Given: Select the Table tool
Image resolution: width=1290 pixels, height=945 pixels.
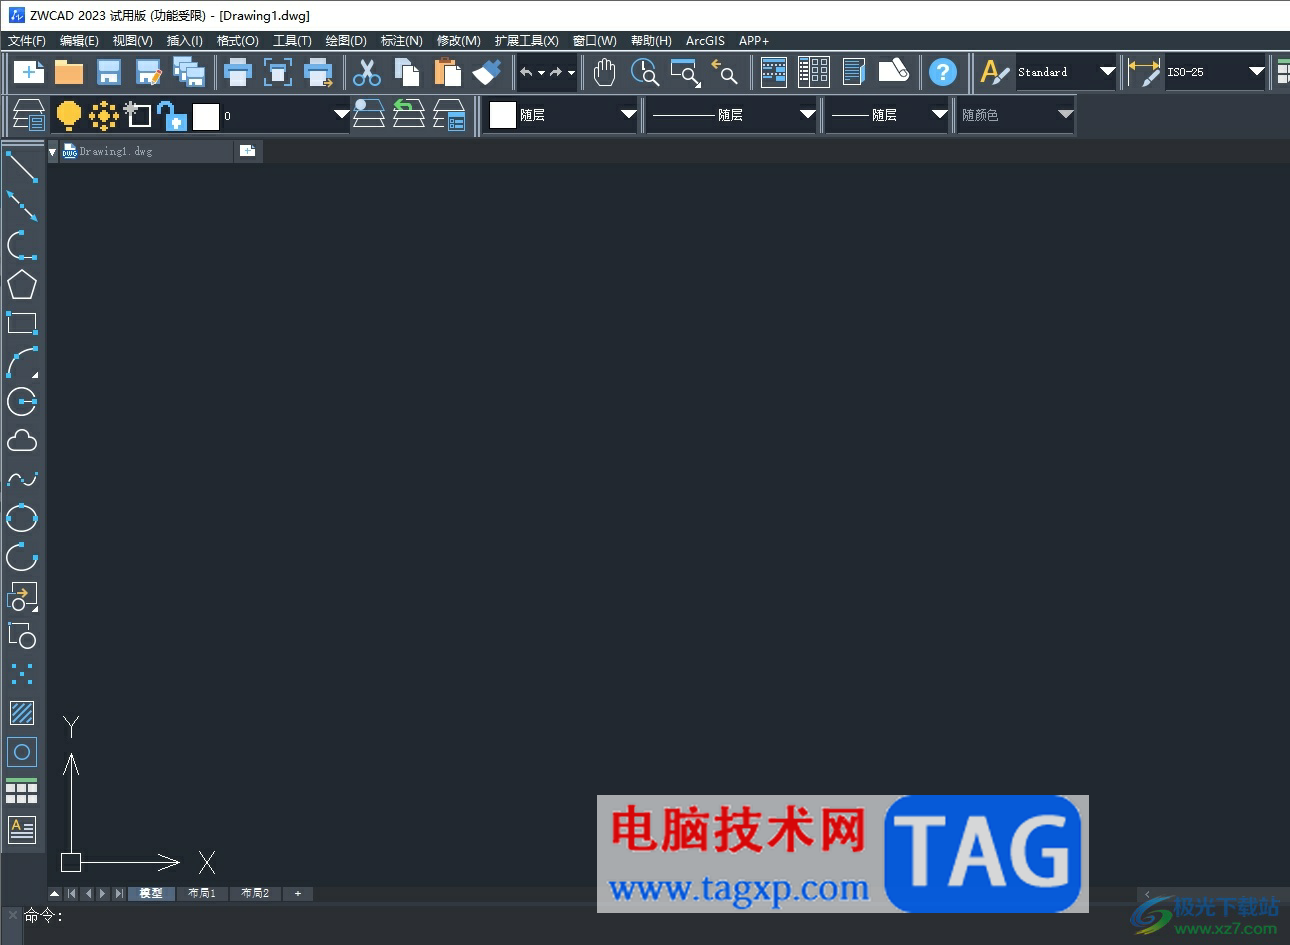Looking at the screenshot, I should [x=22, y=790].
